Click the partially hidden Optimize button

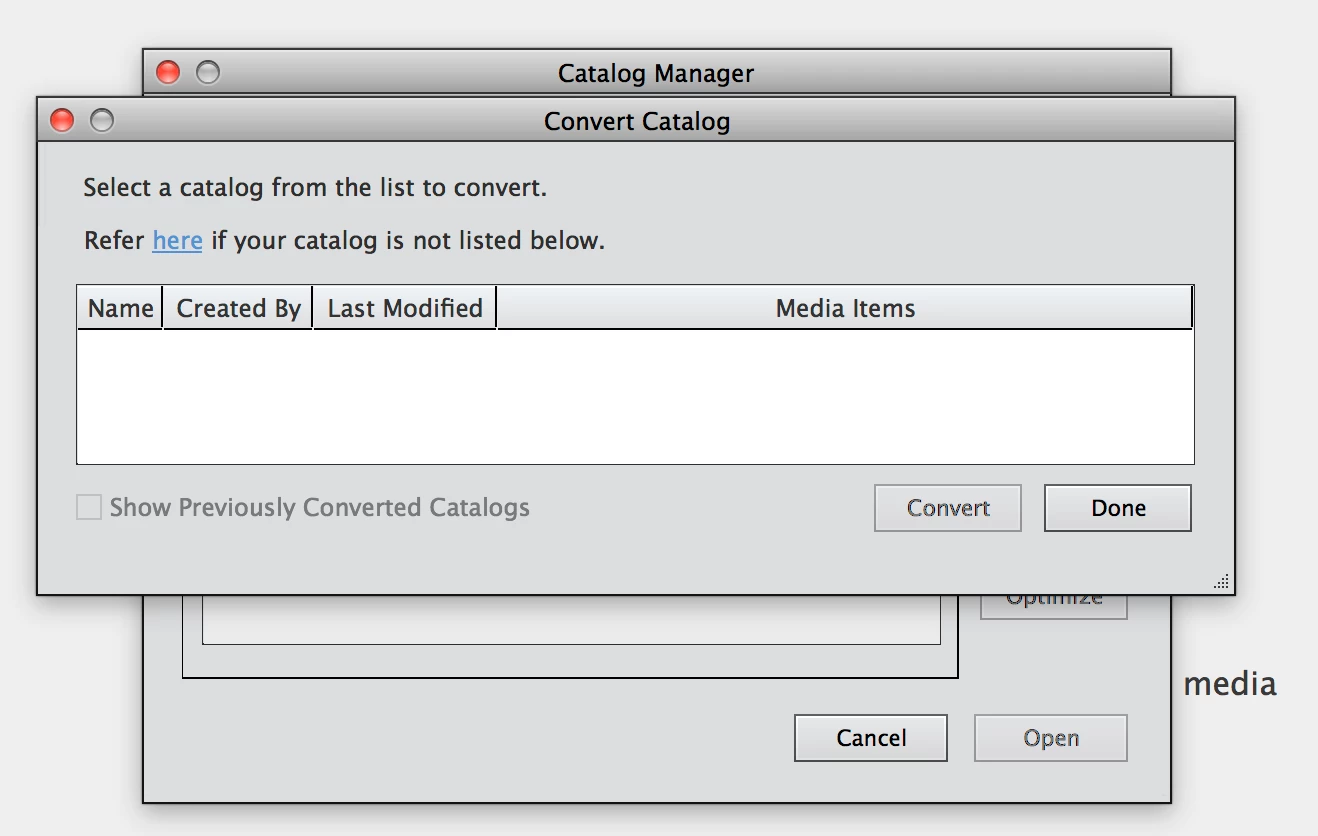click(1054, 604)
